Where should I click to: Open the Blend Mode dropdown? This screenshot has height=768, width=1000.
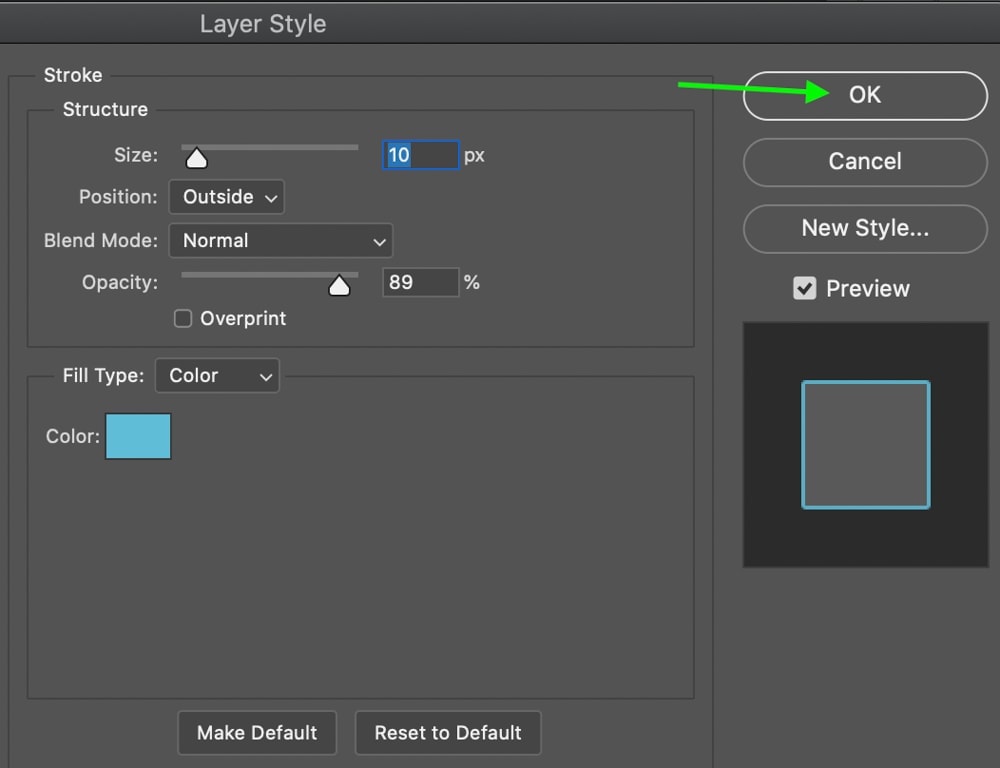tap(281, 240)
